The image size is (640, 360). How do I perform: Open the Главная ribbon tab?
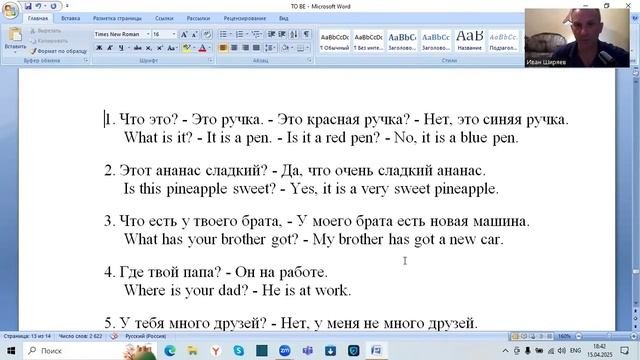(38, 18)
